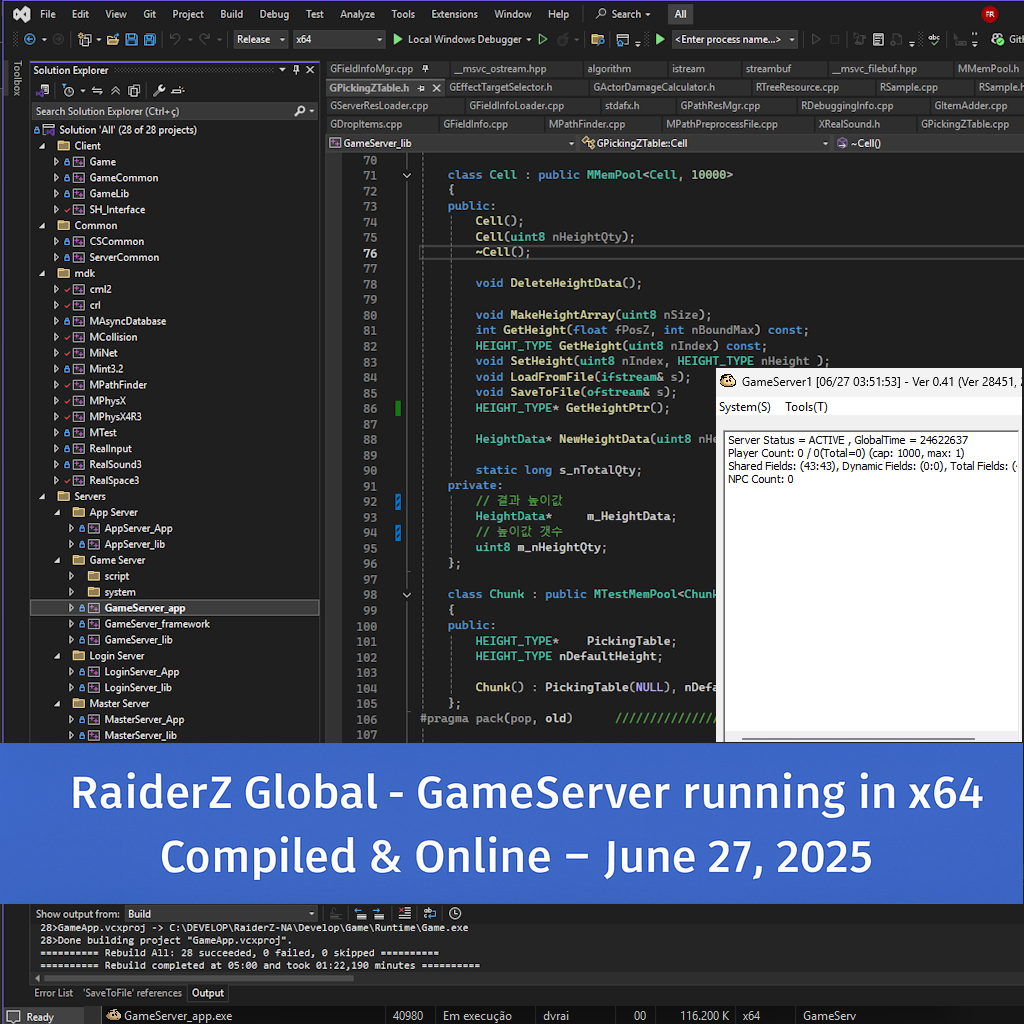This screenshot has height=1024, width=1024.
Task: Switch to the Error List tab
Action: click(x=54, y=993)
